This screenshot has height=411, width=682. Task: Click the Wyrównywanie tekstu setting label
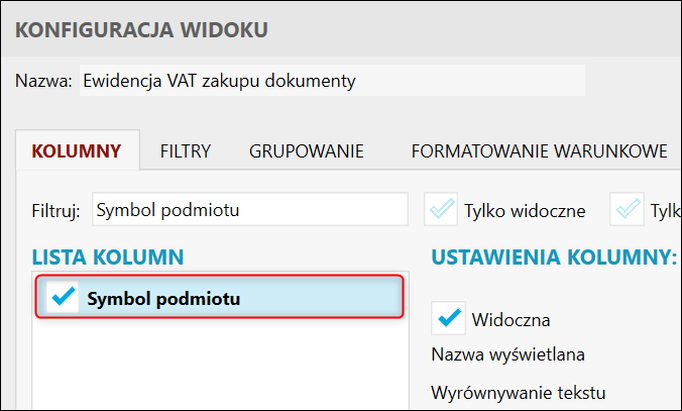[518, 391]
